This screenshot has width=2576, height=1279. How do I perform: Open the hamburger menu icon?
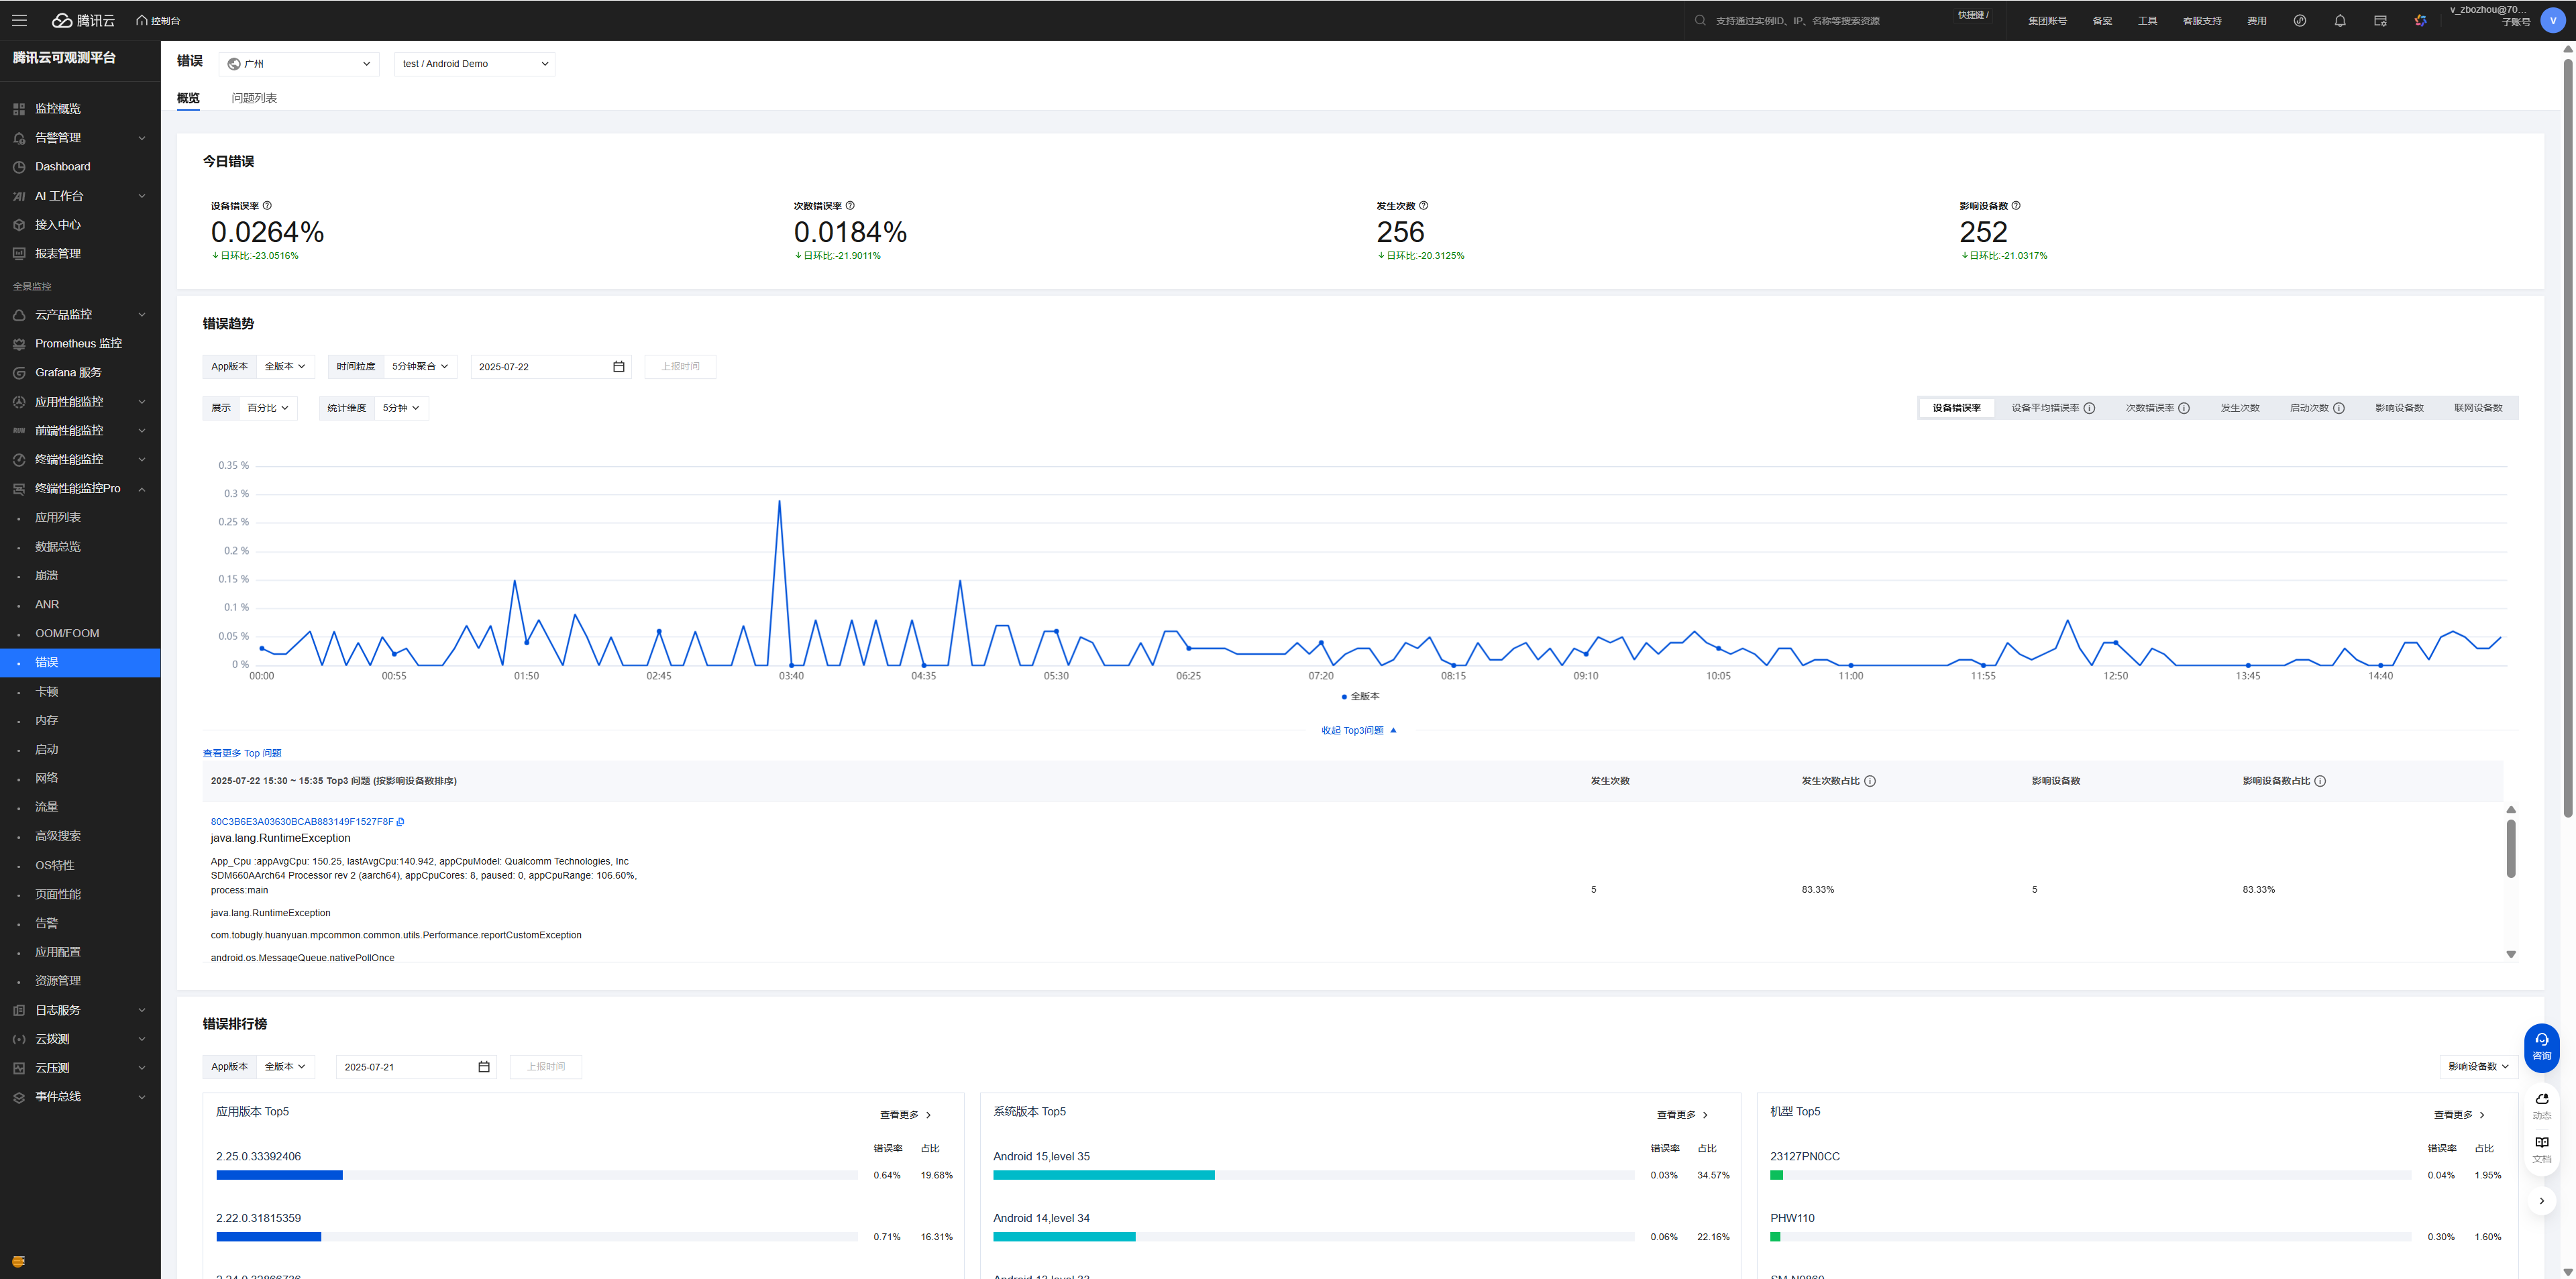pos(19,20)
